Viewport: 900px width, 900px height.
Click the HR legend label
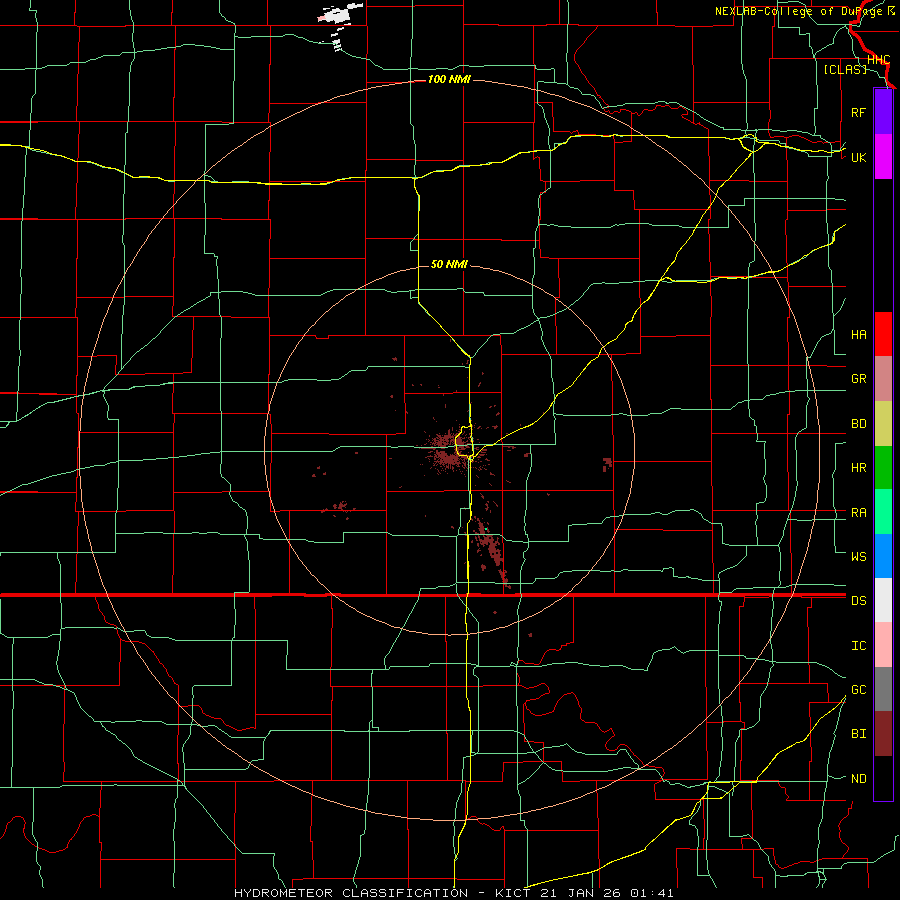click(859, 468)
